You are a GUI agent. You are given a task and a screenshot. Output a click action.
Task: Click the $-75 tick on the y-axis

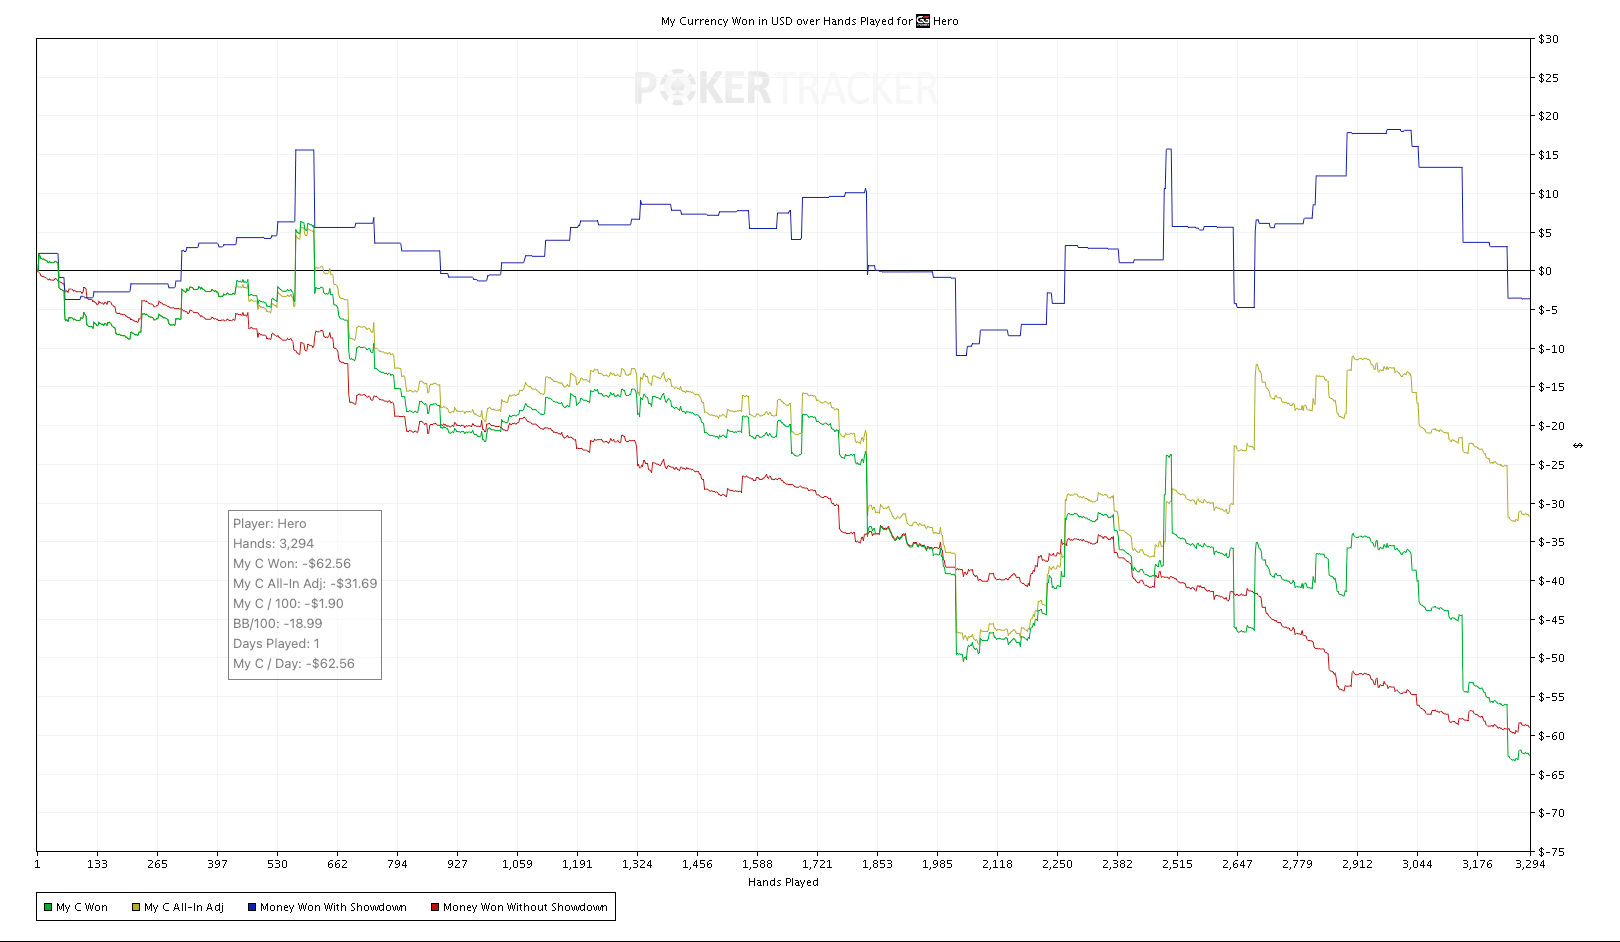pyautogui.click(x=1551, y=852)
